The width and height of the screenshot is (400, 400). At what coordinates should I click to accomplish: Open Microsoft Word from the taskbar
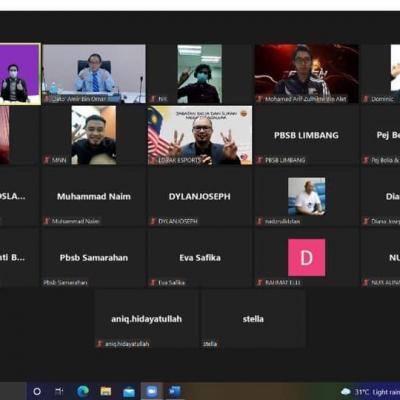pos(174,391)
